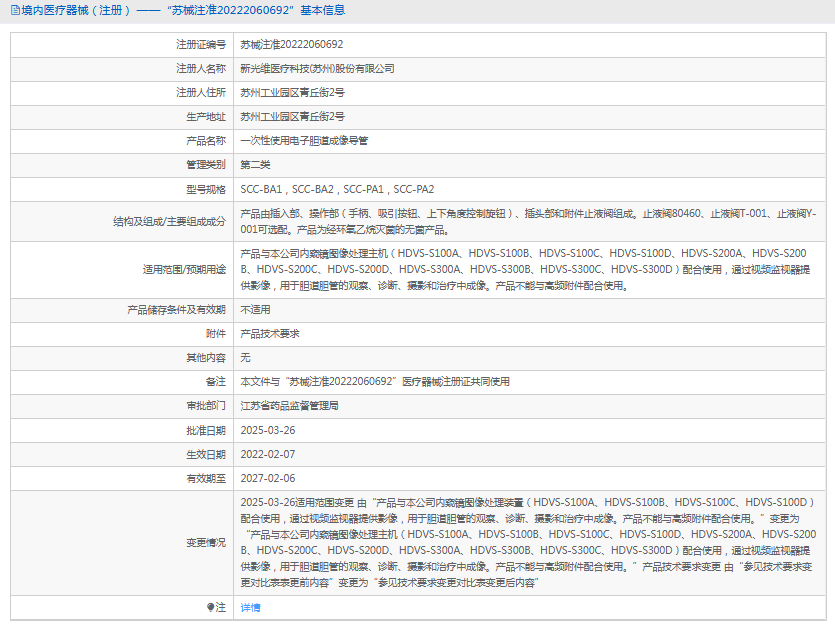
Task: Select the 第二类 management category value
Action: click(x=255, y=165)
